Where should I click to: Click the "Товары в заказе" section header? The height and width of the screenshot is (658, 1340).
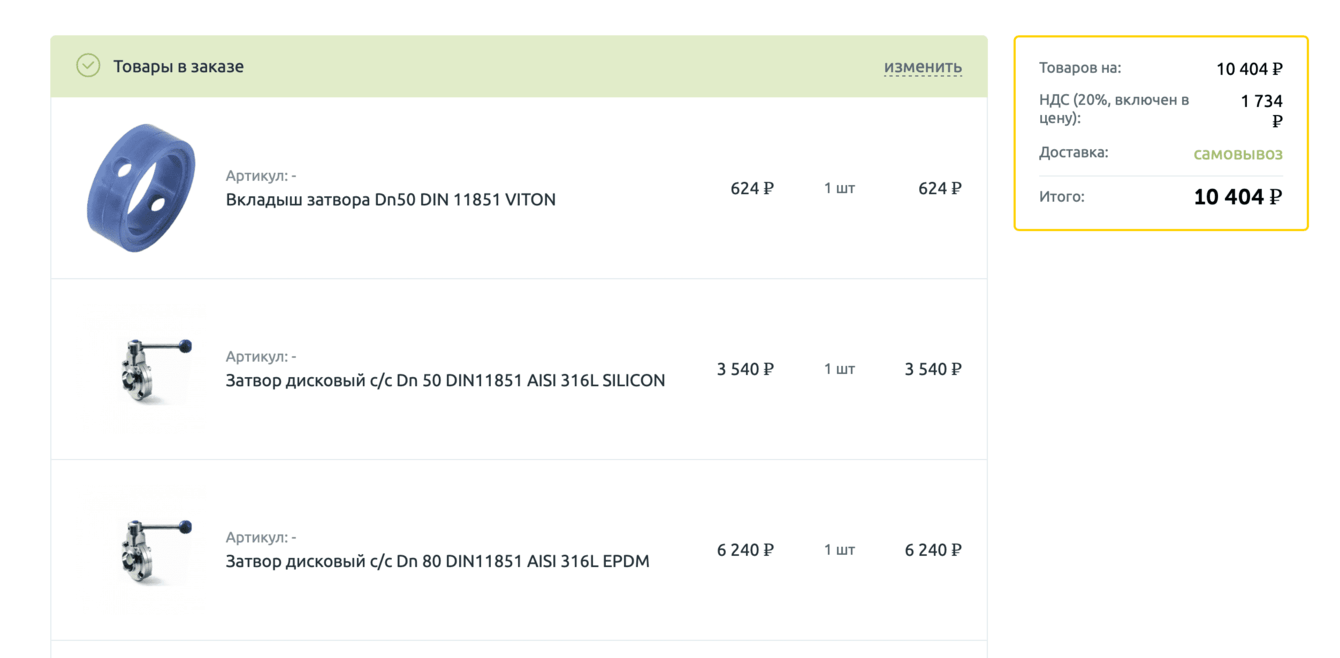(x=178, y=67)
